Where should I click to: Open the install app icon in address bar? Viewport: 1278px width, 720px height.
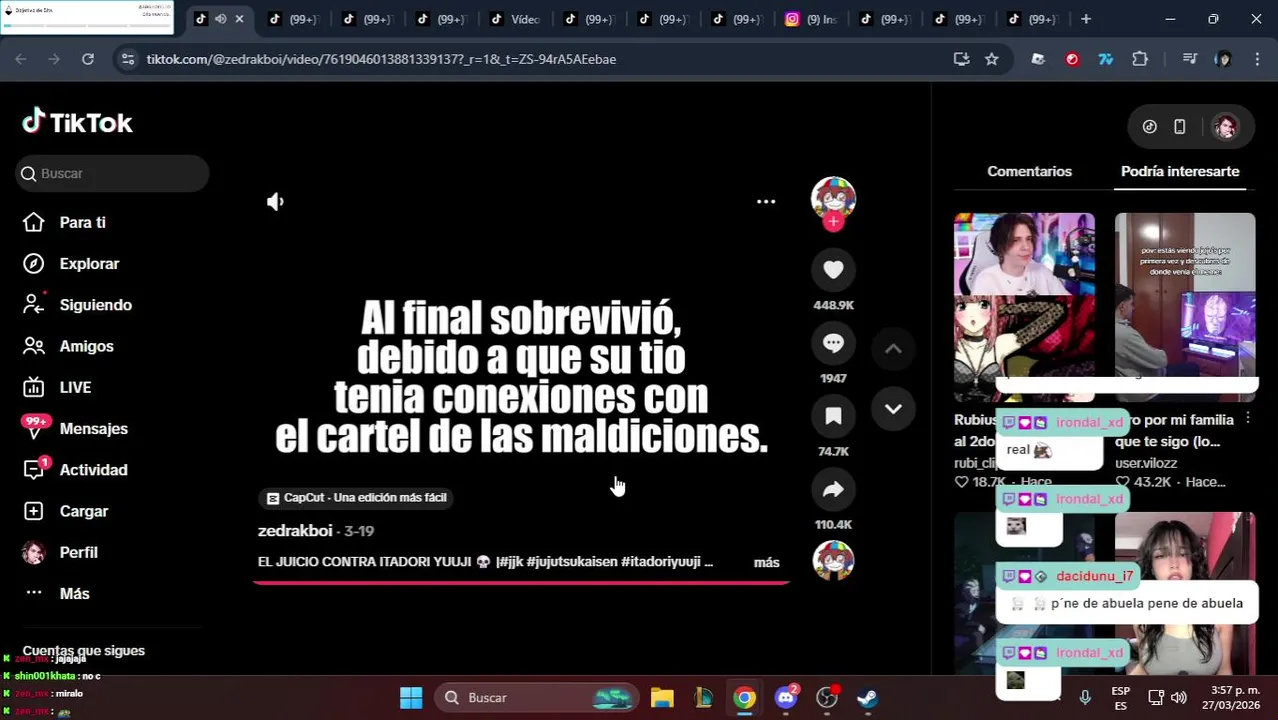(961, 59)
